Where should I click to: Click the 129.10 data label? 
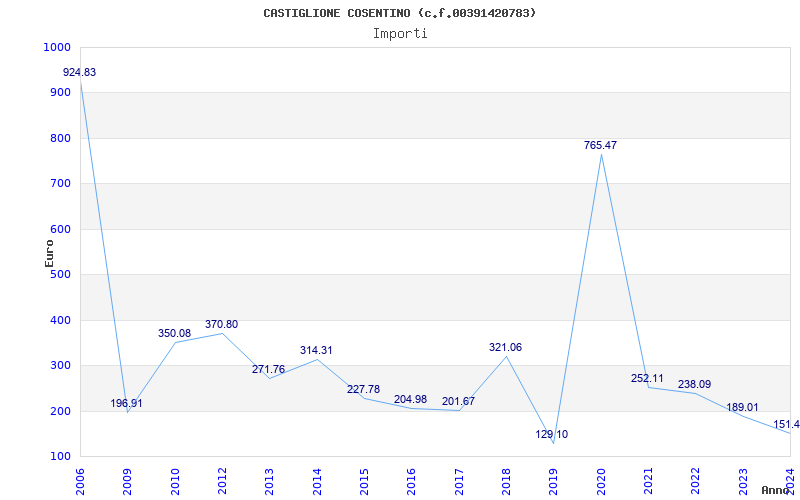552,435
